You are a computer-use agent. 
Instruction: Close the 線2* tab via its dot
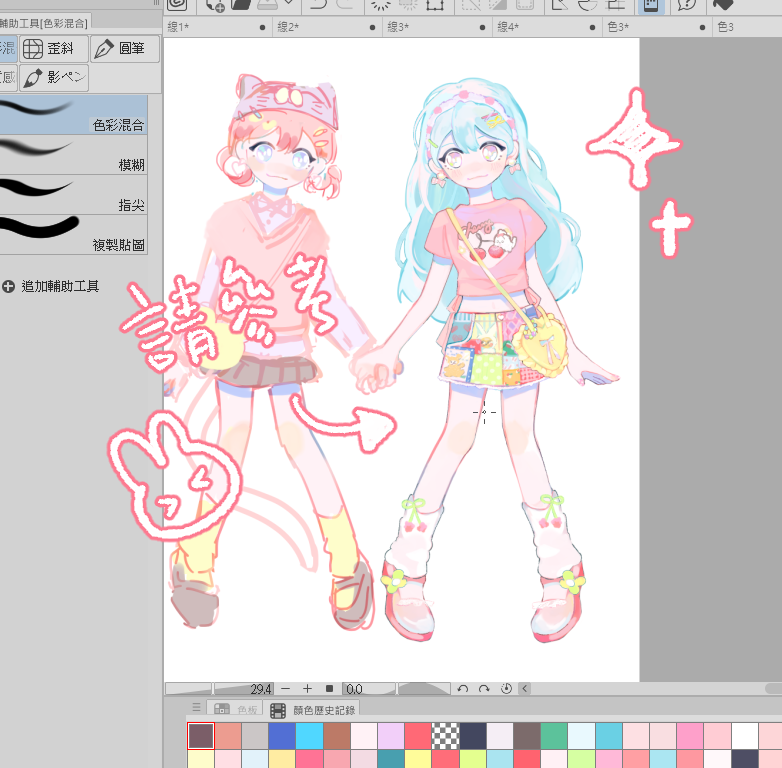[x=372, y=27]
